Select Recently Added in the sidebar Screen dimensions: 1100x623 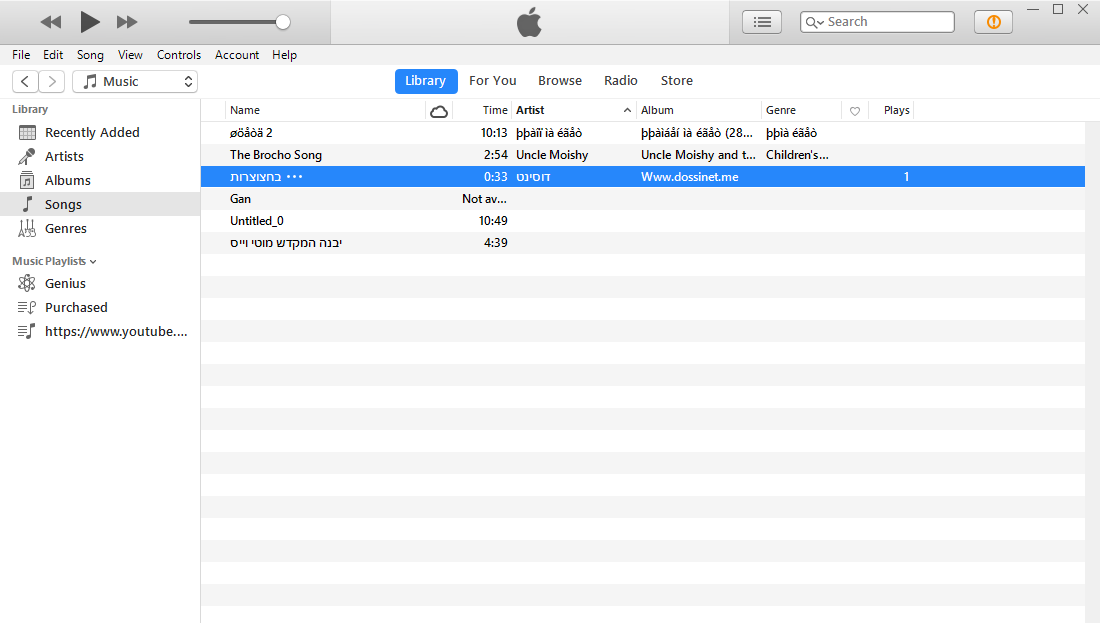point(100,133)
